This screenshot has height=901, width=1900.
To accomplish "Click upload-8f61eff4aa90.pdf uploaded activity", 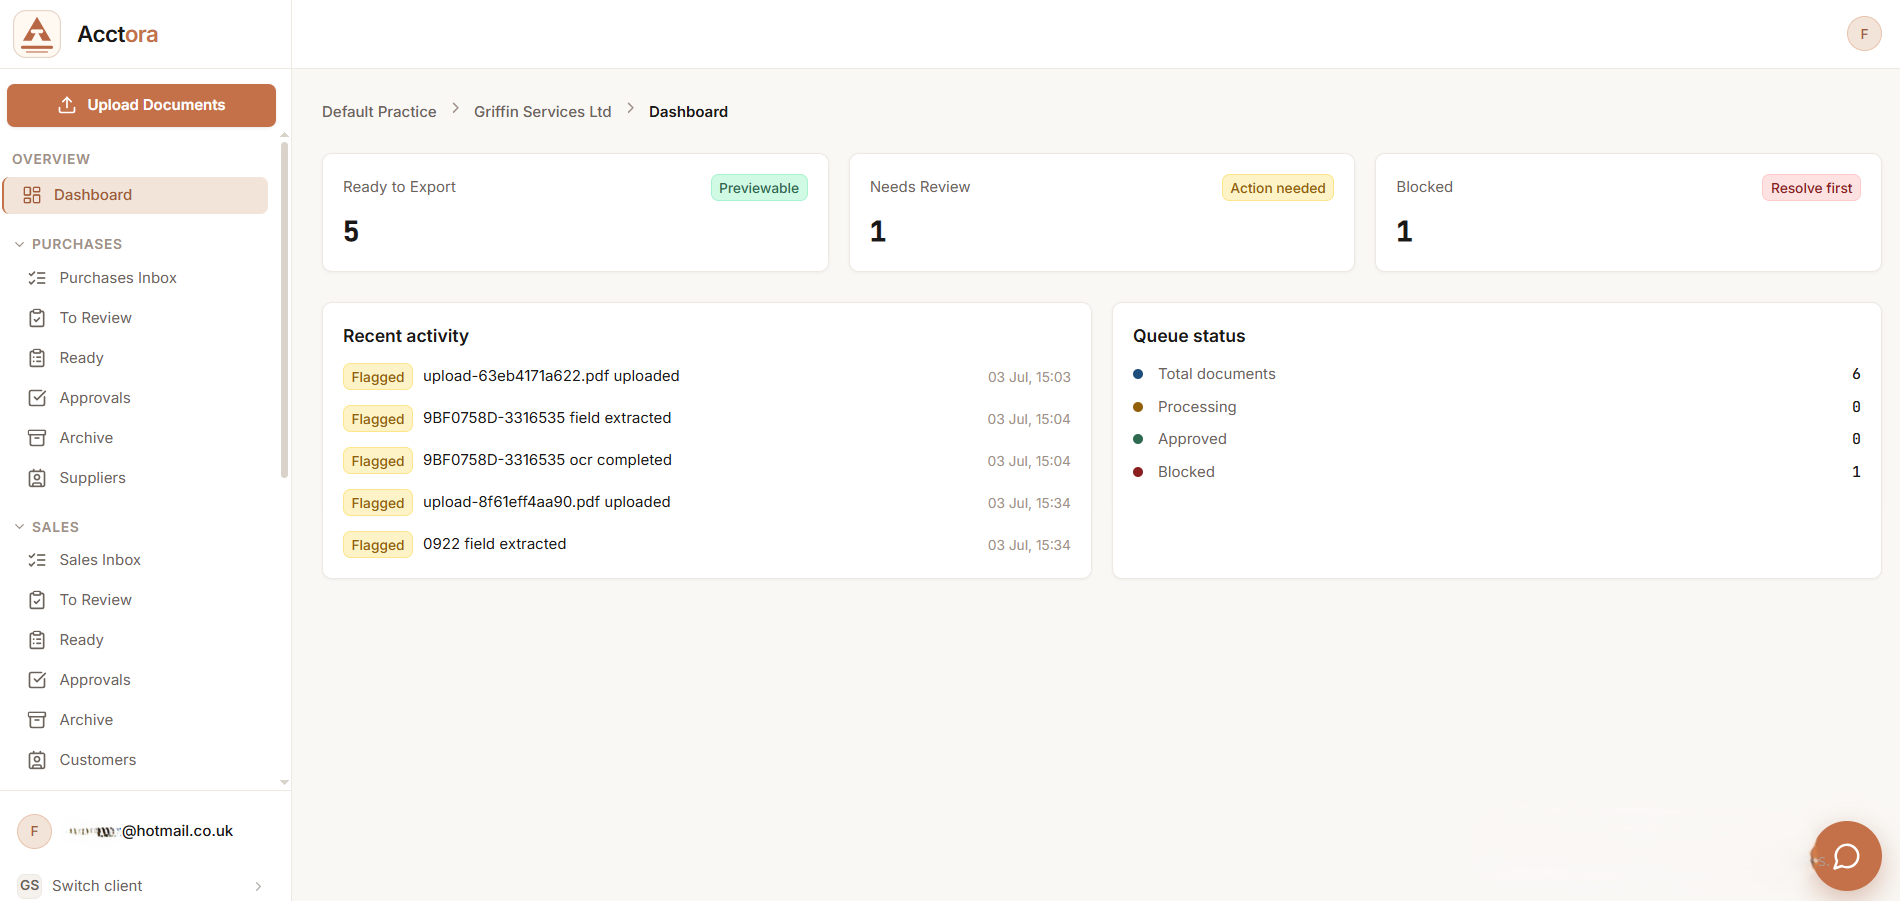I will pyautogui.click(x=547, y=502).
